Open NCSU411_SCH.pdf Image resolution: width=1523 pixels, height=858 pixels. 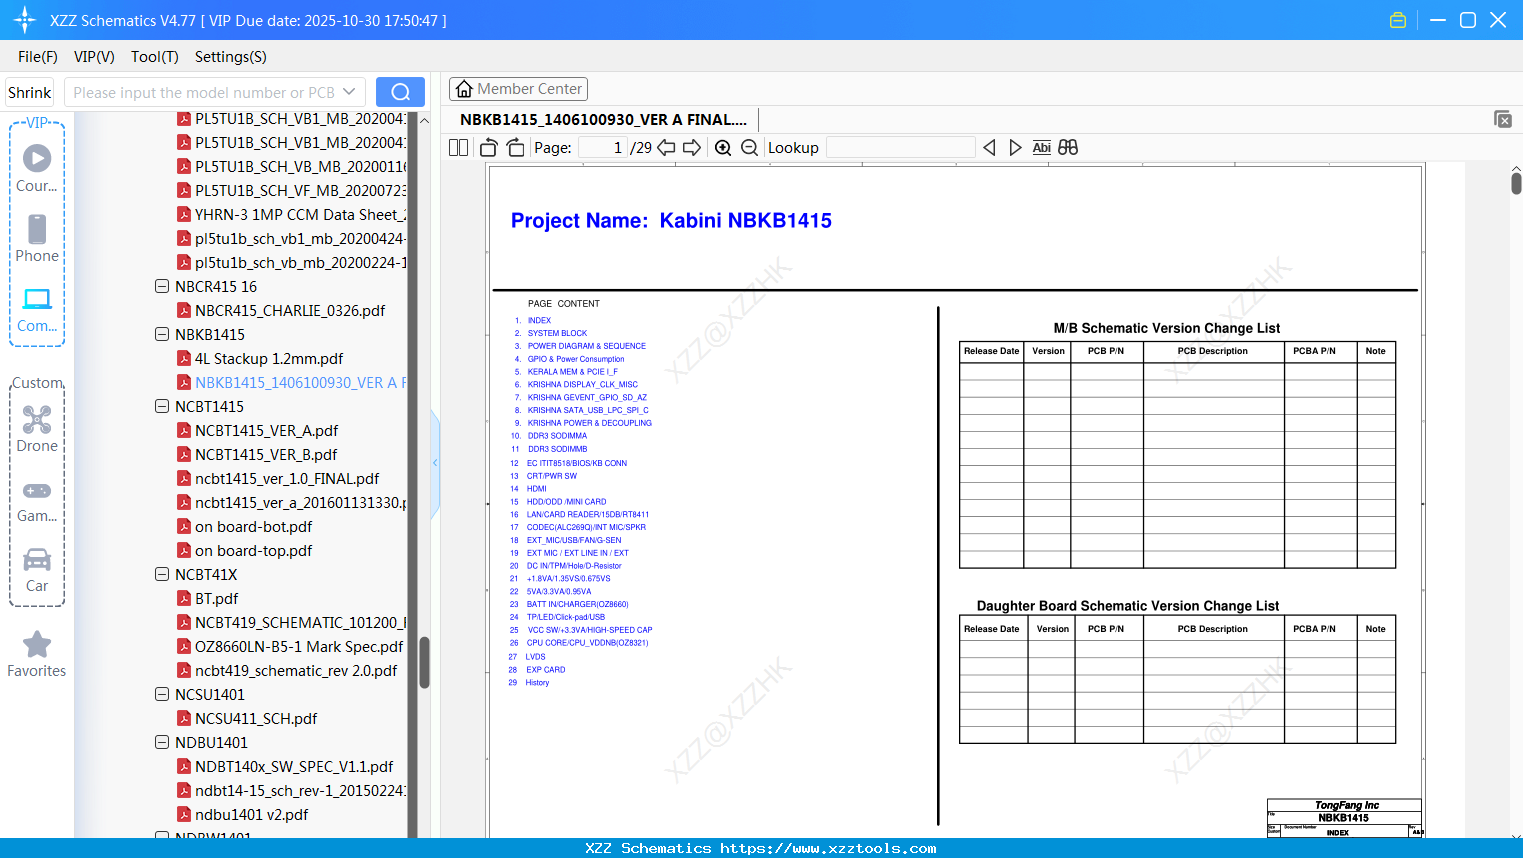[256, 718]
